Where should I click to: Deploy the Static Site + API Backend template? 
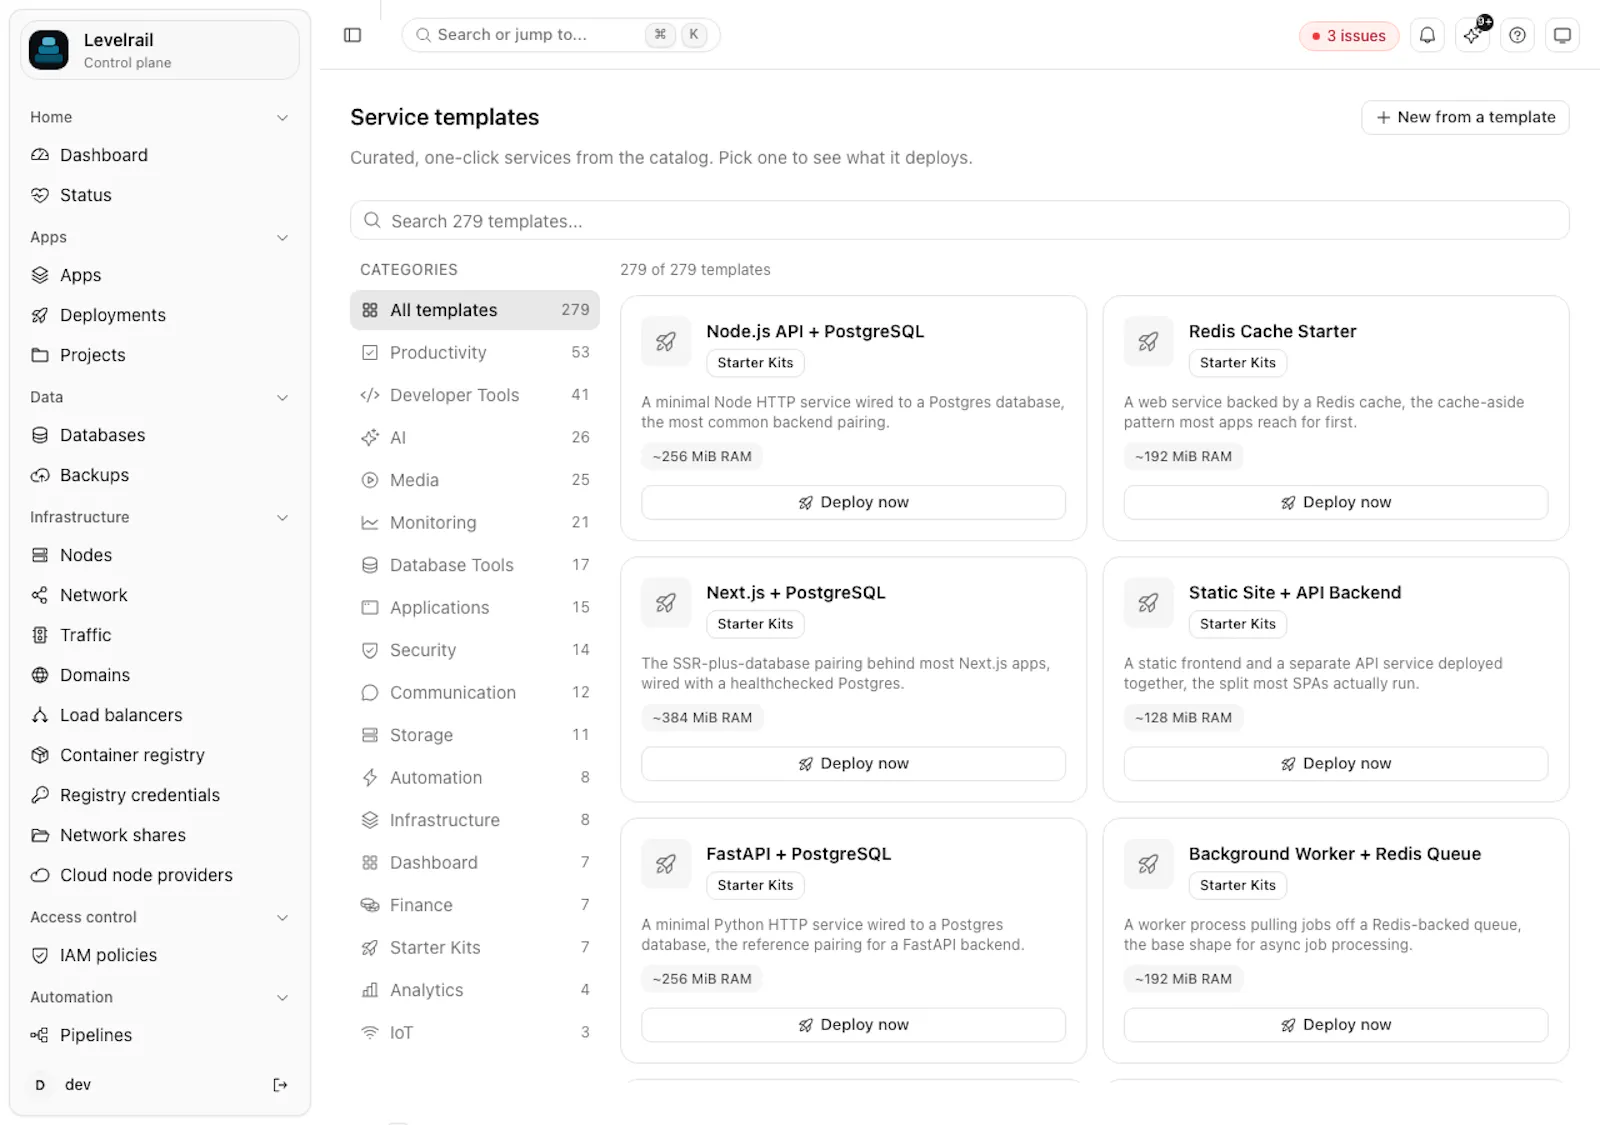(1336, 763)
